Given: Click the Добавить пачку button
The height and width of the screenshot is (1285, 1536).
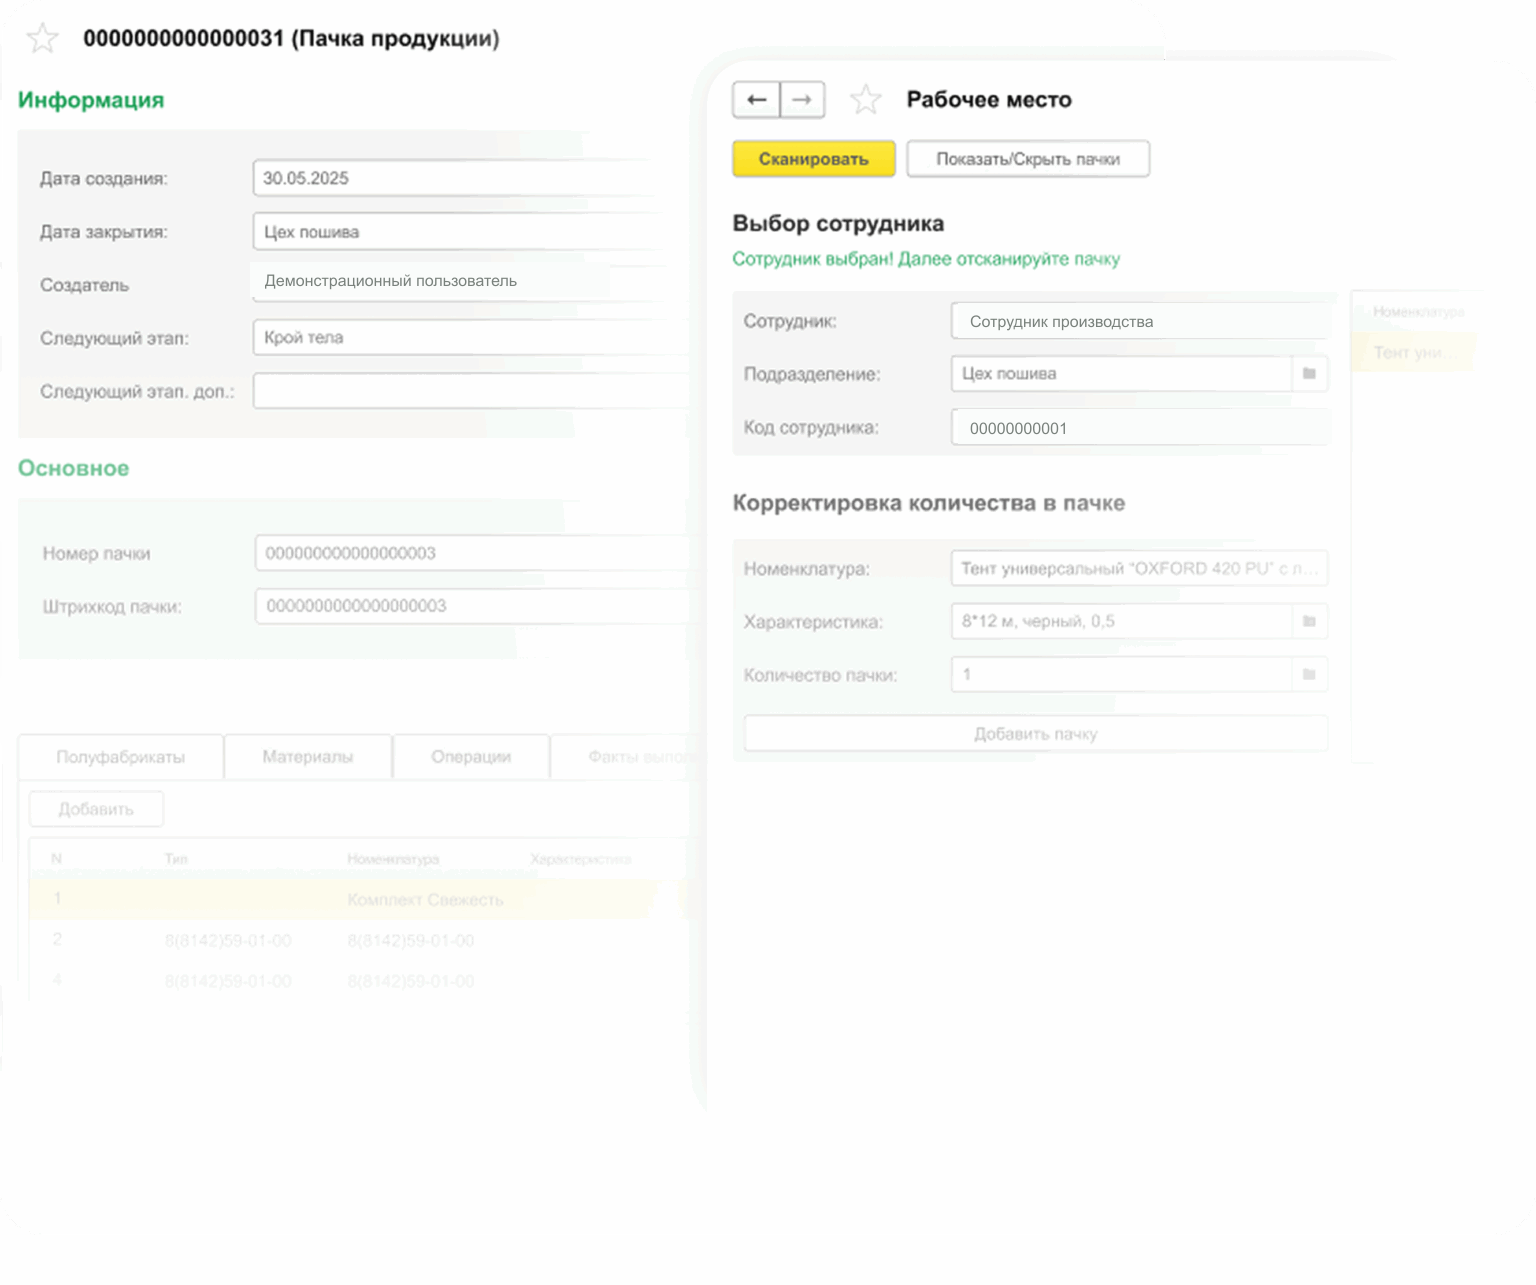Looking at the screenshot, I should click(x=1036, y=734).
